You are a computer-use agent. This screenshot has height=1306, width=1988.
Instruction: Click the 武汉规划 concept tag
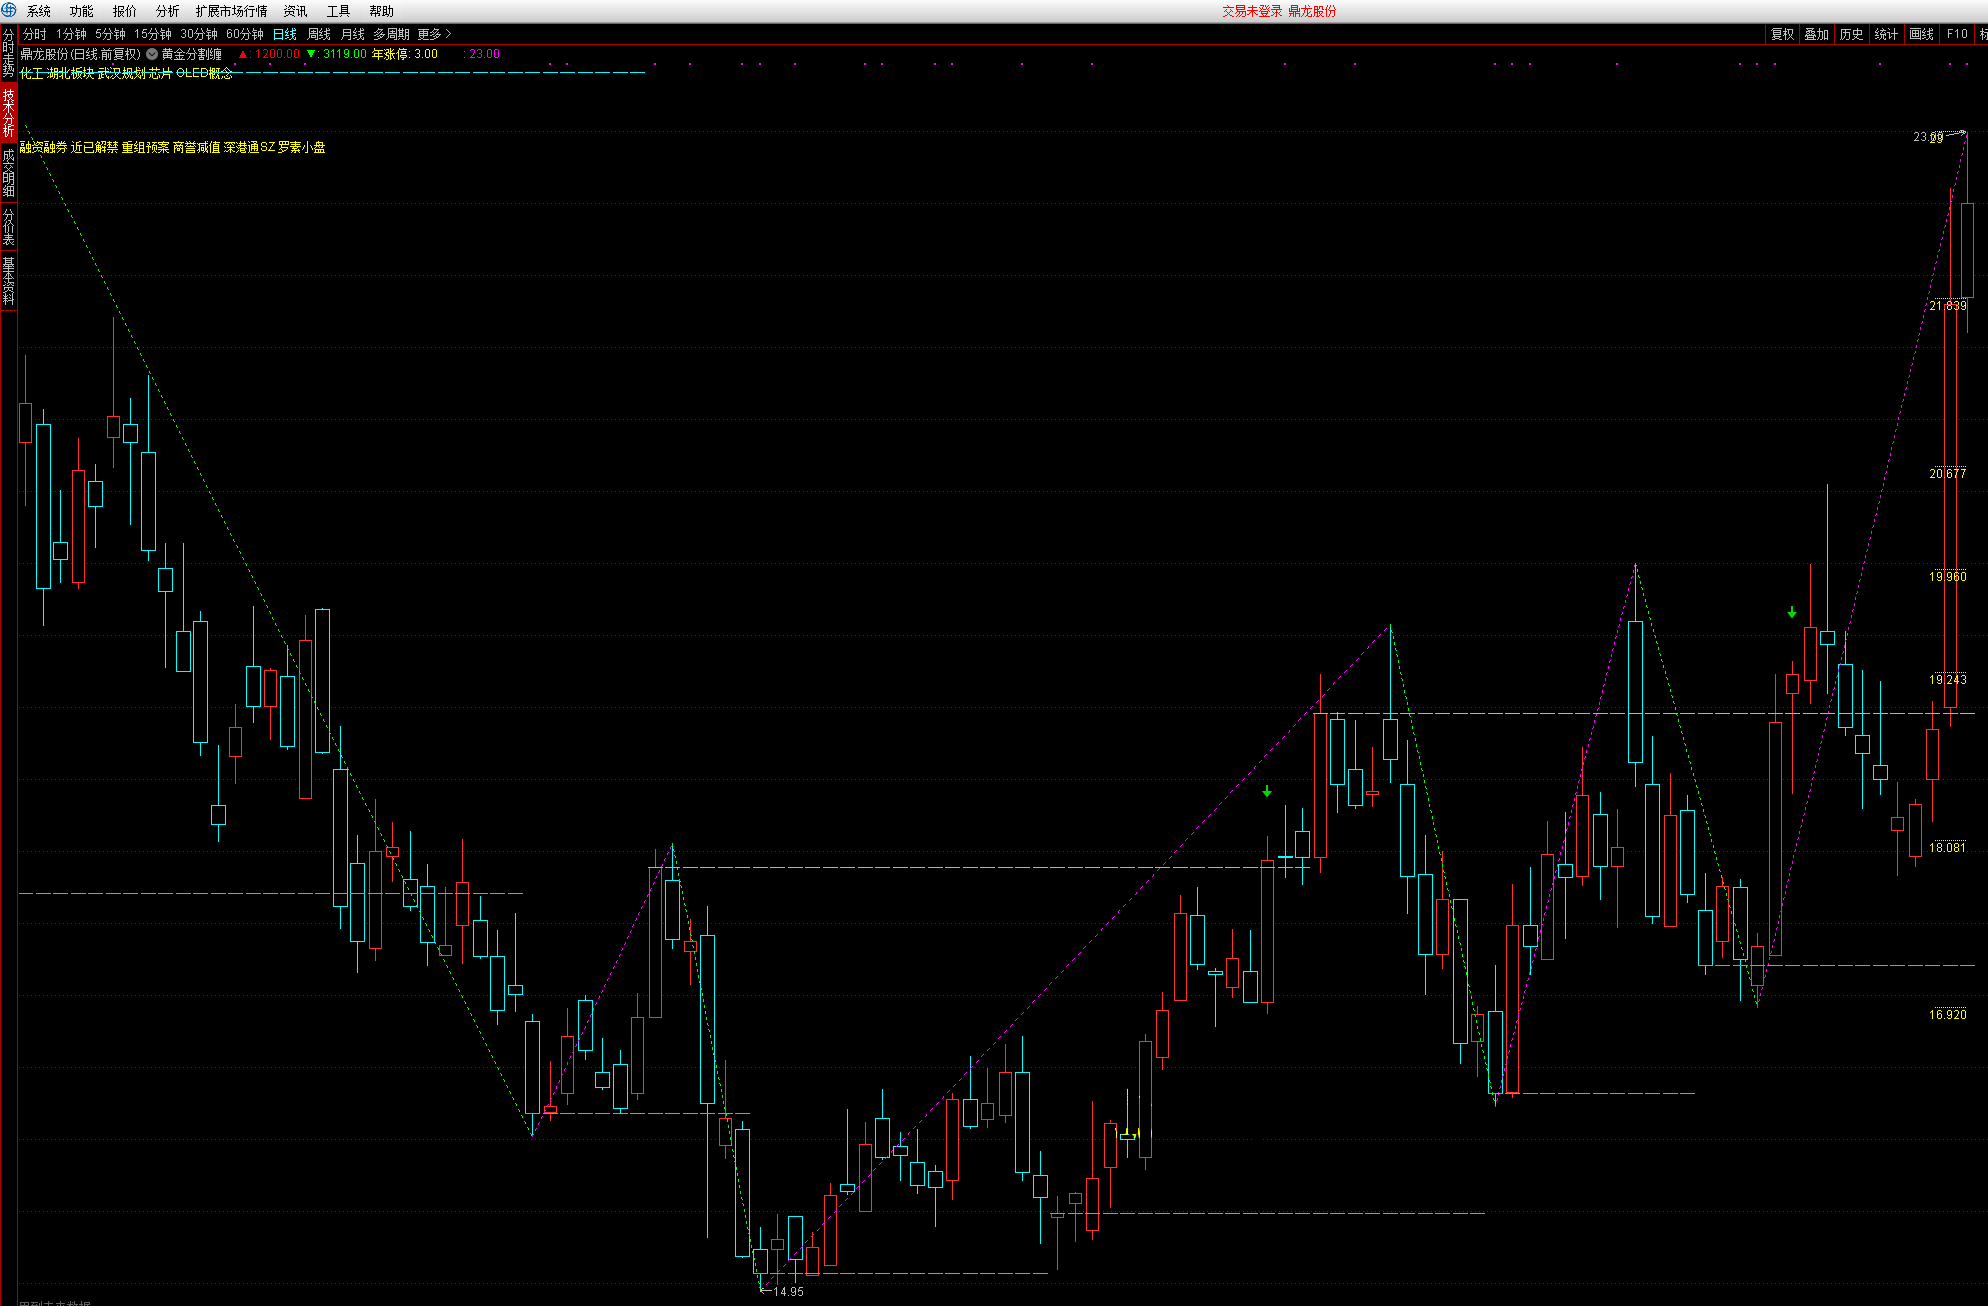coord(121,74)
